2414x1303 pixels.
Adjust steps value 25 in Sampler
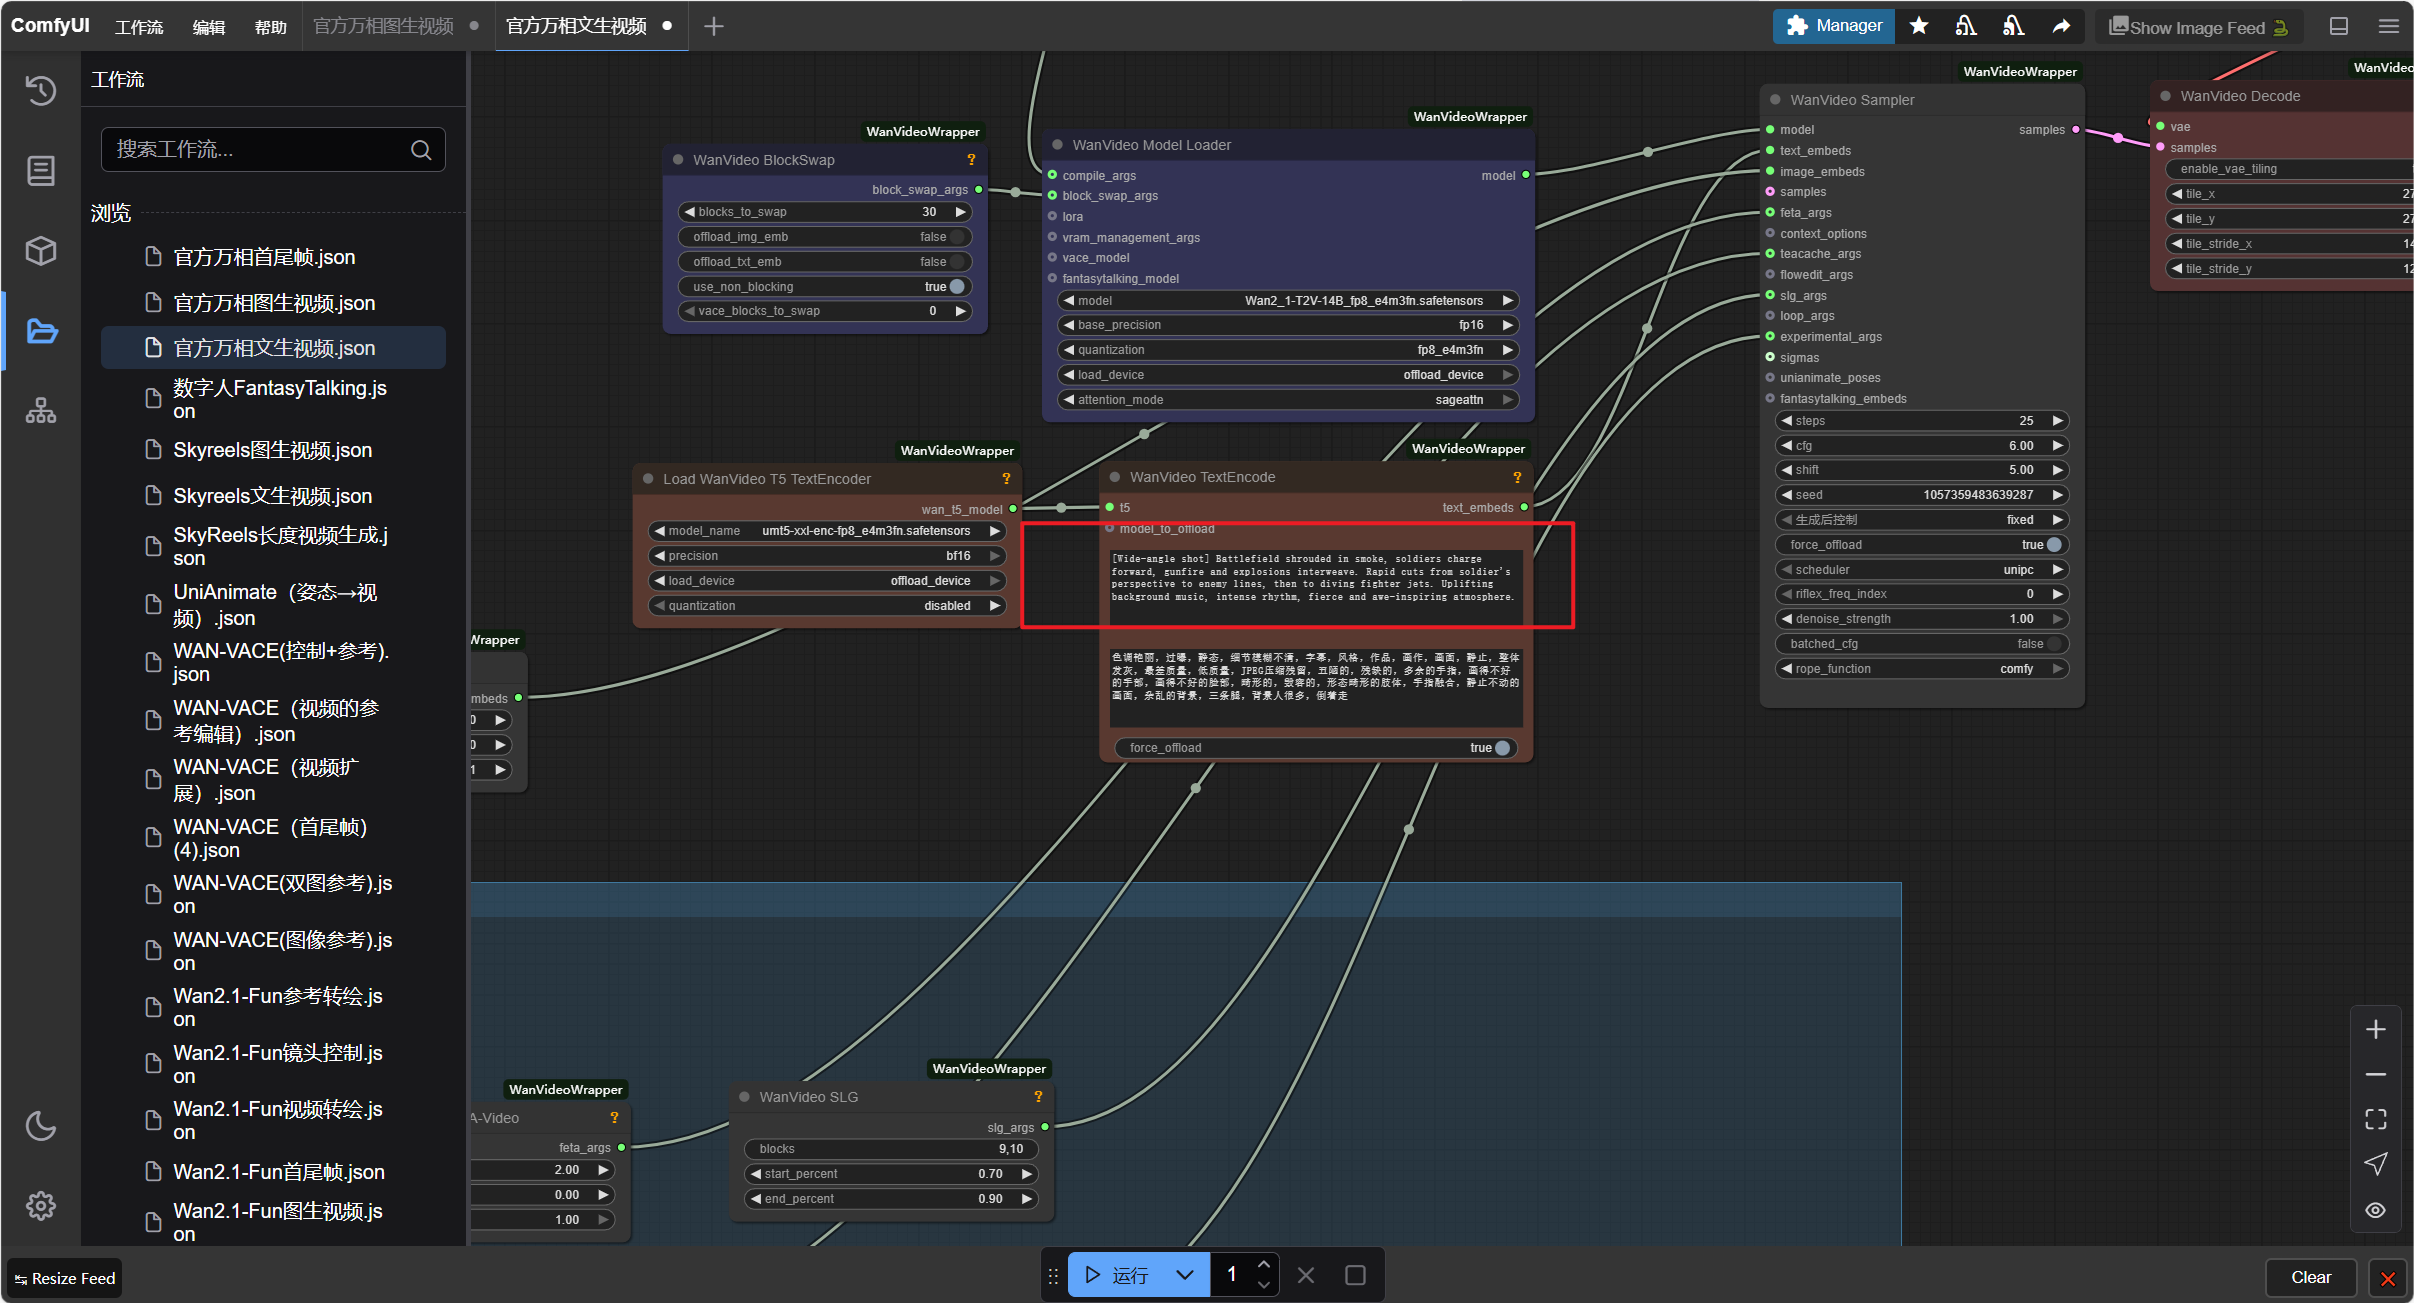click(x=1921, y=421)
